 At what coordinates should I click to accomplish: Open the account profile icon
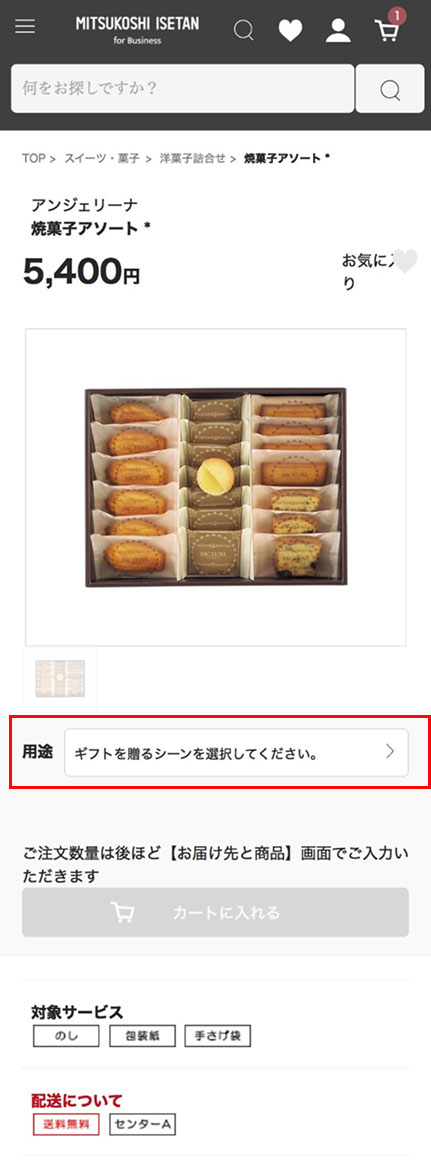[338, 30]
